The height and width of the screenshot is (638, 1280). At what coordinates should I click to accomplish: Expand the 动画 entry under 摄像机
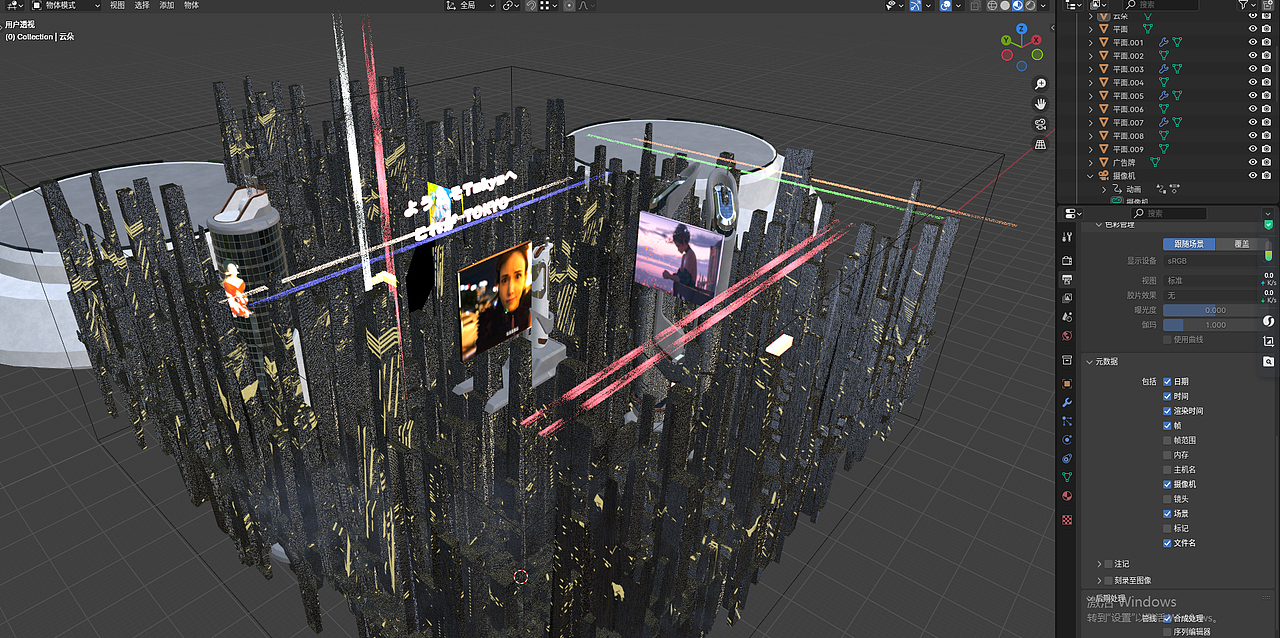tap(1105, 188)
